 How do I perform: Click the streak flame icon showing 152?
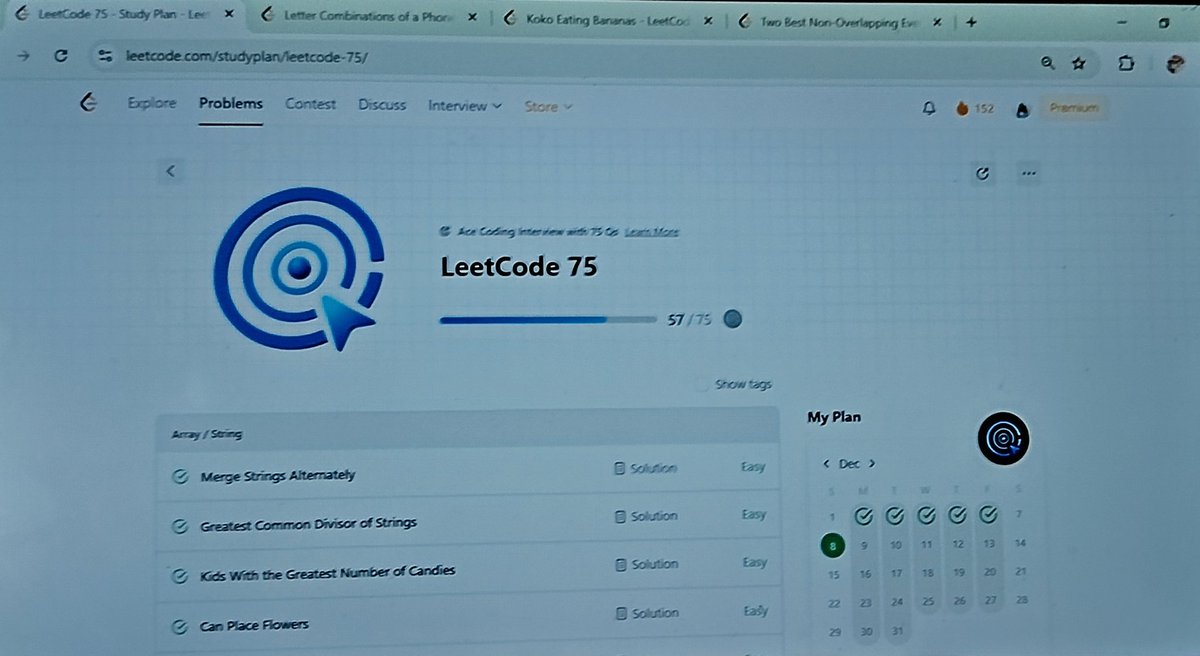click(962, 108)
